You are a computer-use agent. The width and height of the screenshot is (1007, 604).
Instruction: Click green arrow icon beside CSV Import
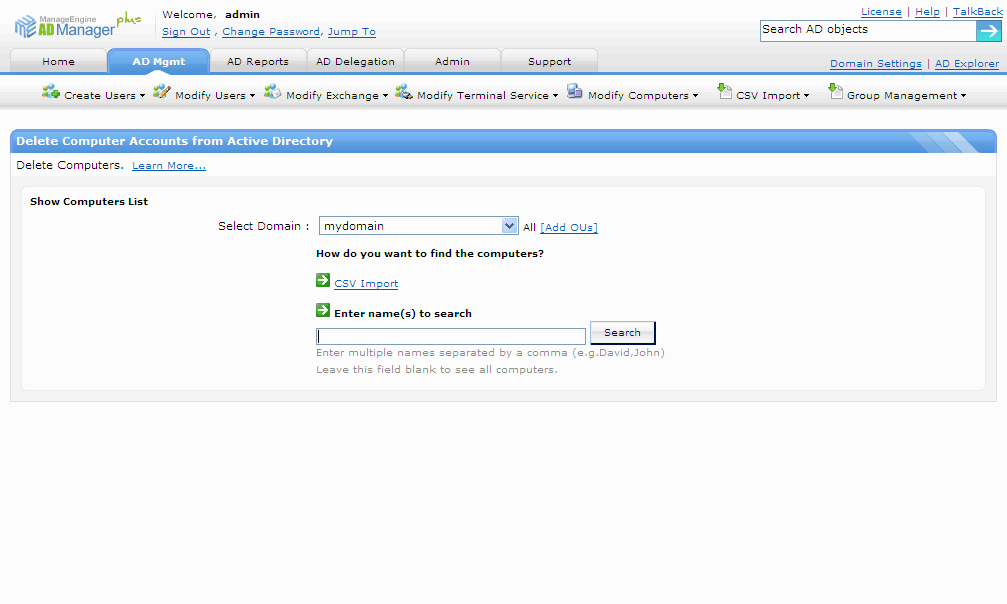click(x=323, y=280)
